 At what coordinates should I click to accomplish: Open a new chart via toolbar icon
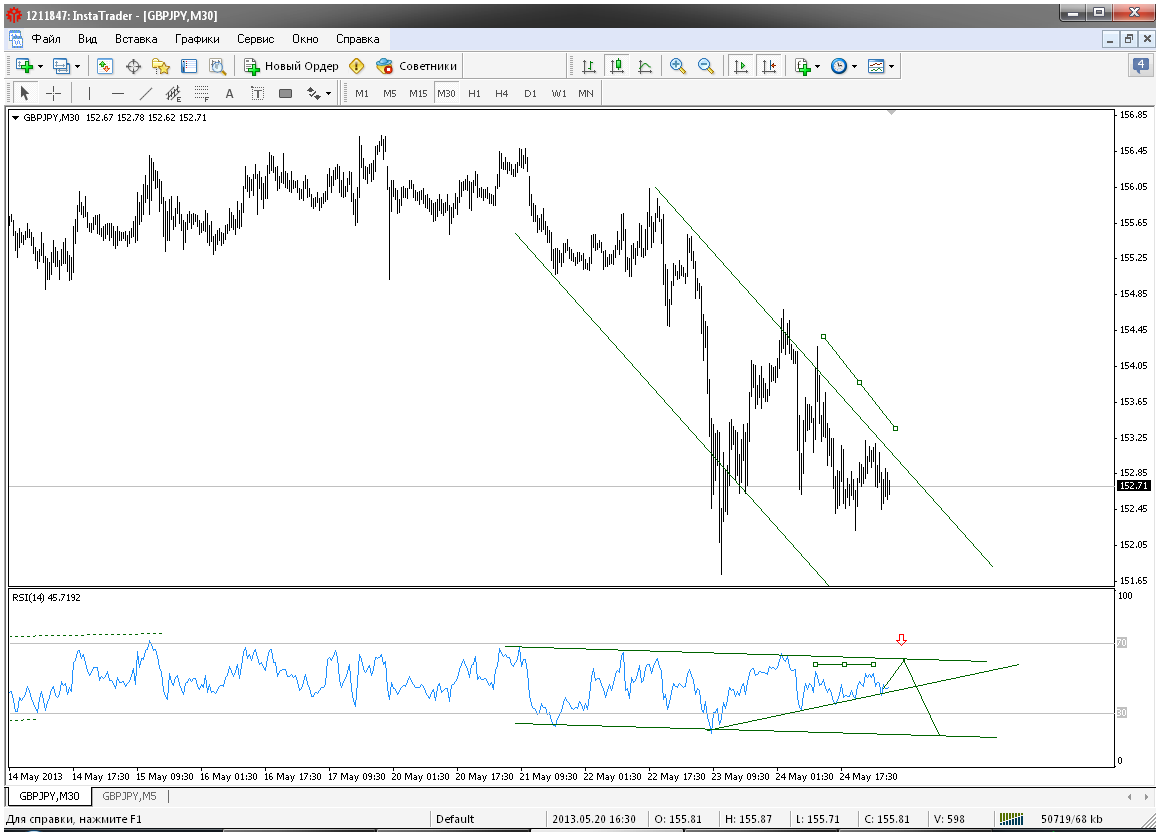(24, 67)
